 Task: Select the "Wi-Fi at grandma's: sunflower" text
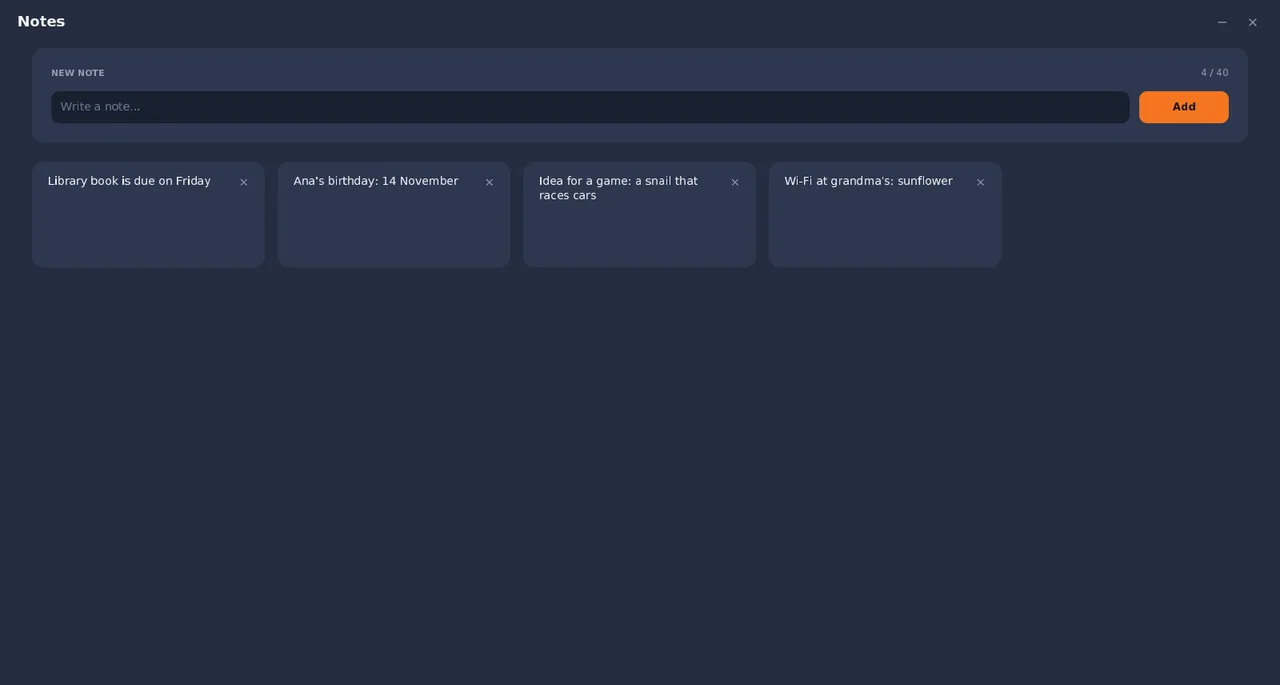[x=868, y=181]
